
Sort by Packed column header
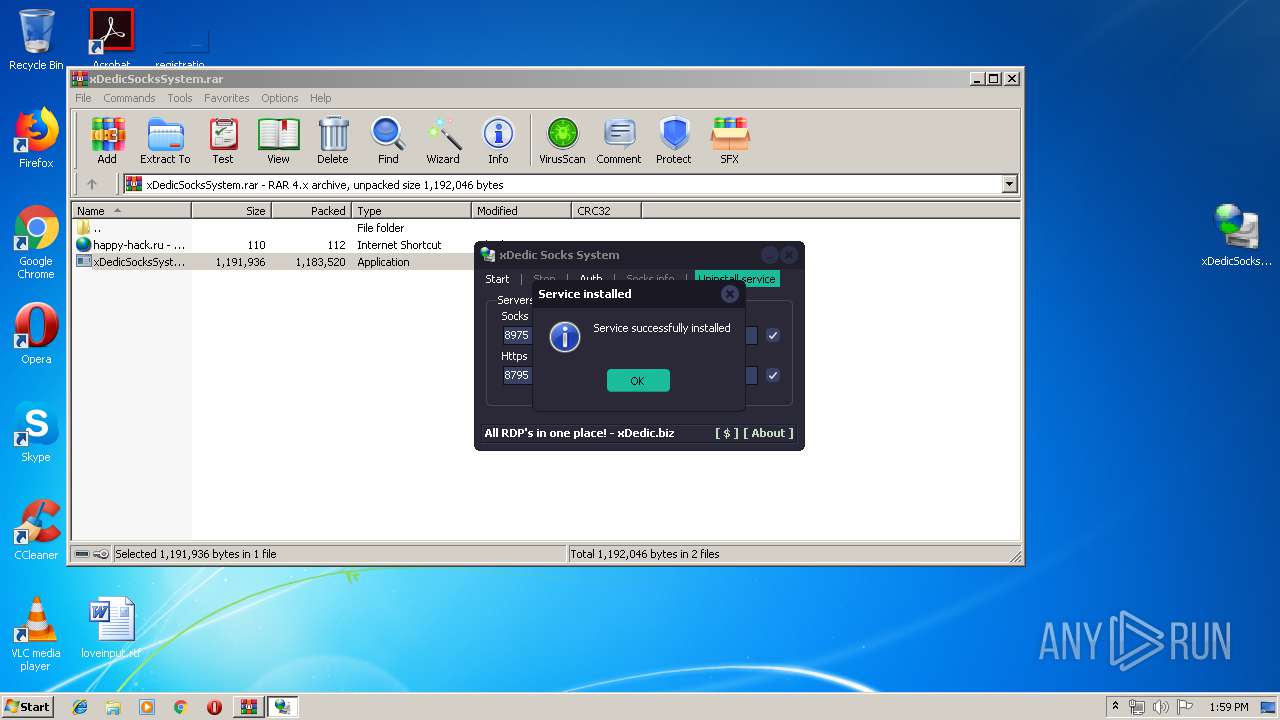tap(311, 210)
